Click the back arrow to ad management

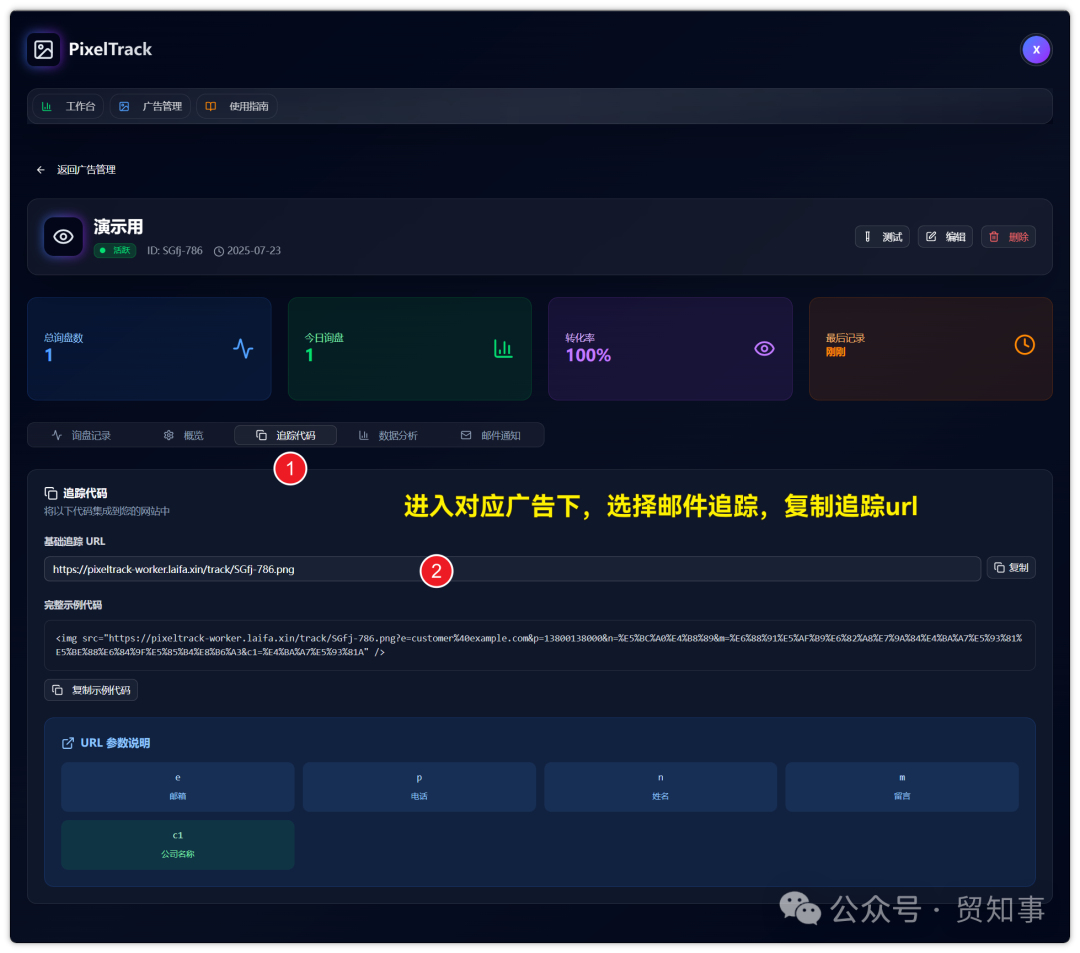(x=41, y=169)
